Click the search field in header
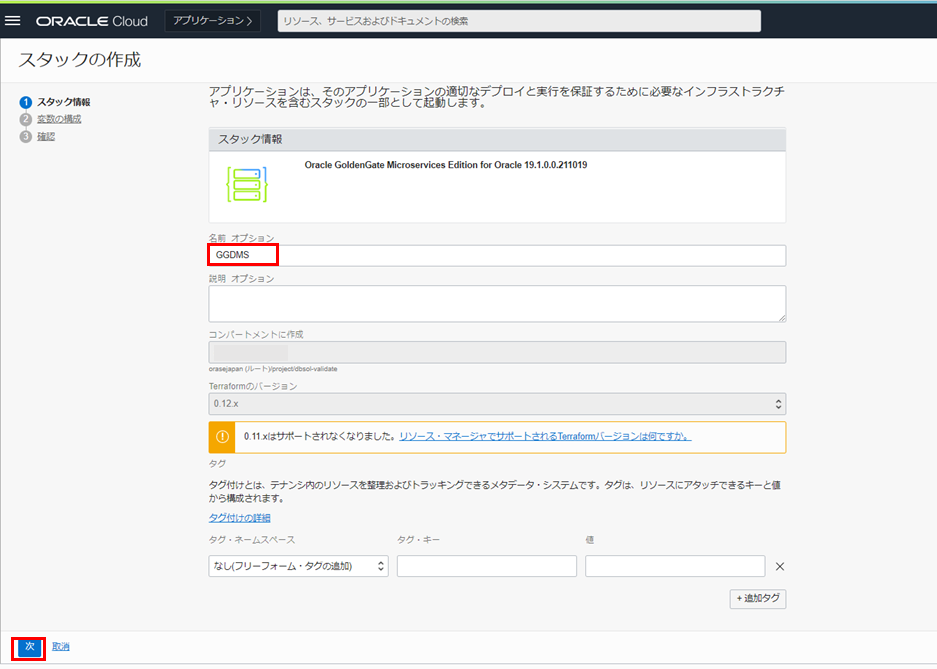This screenshot has width=937, height=669. (519, 21)
